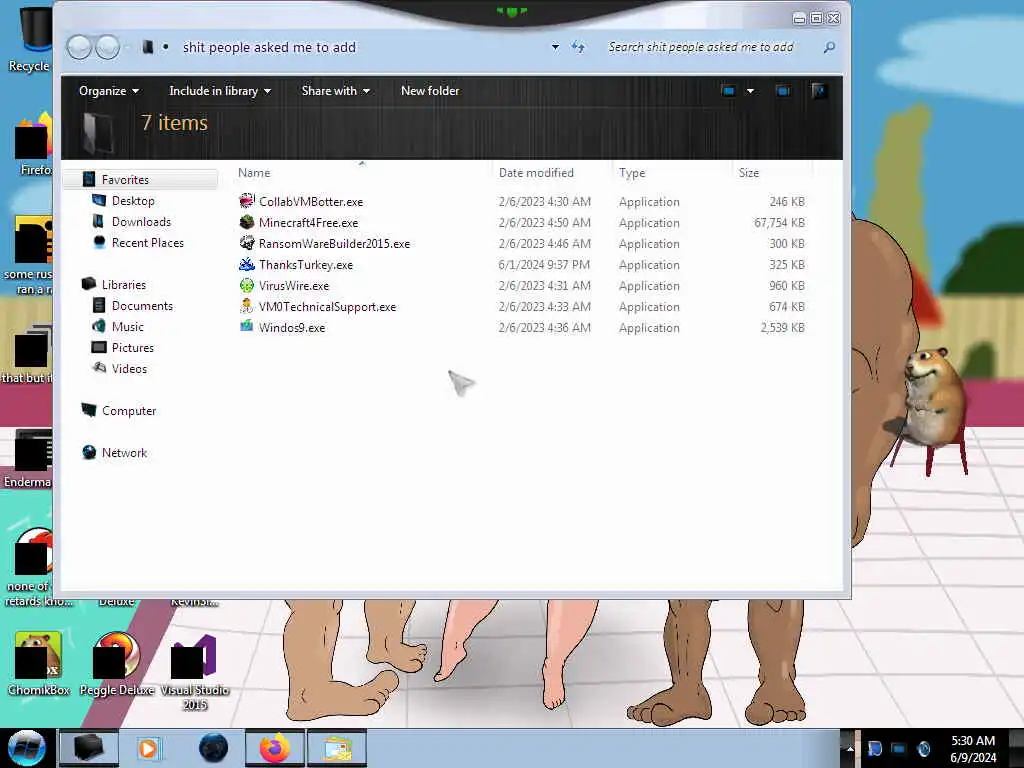Click the New folder button
The image size is (1024, 768).
pos(430,91)
